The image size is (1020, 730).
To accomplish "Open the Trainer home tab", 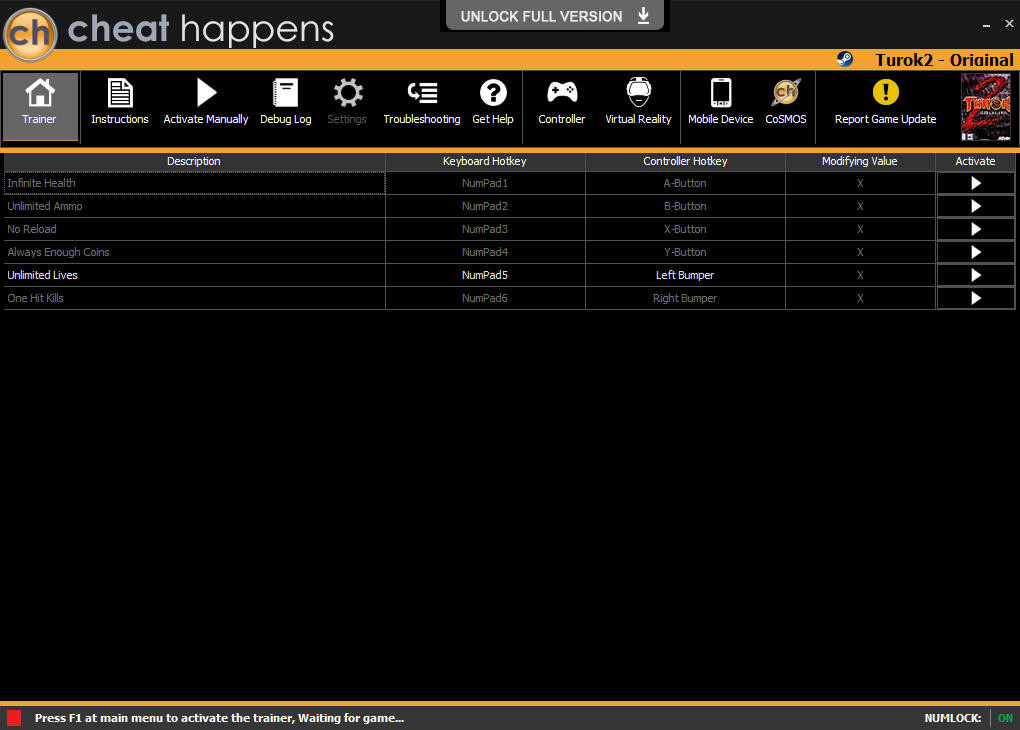I will [40, 107].
